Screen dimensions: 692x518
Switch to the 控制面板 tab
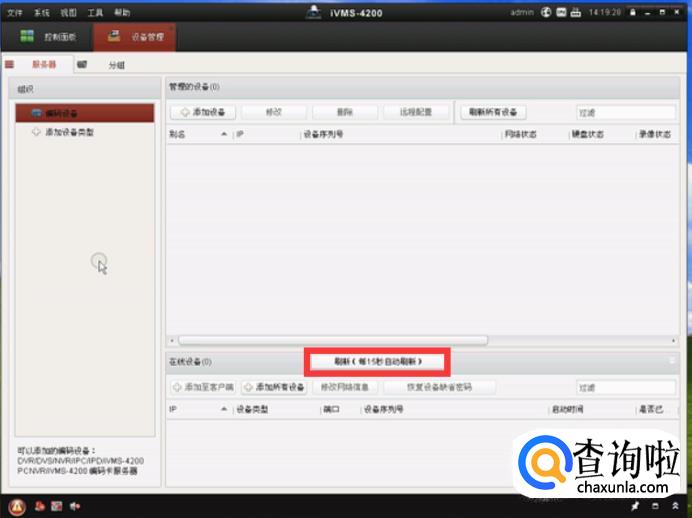[x=47, y=37]
